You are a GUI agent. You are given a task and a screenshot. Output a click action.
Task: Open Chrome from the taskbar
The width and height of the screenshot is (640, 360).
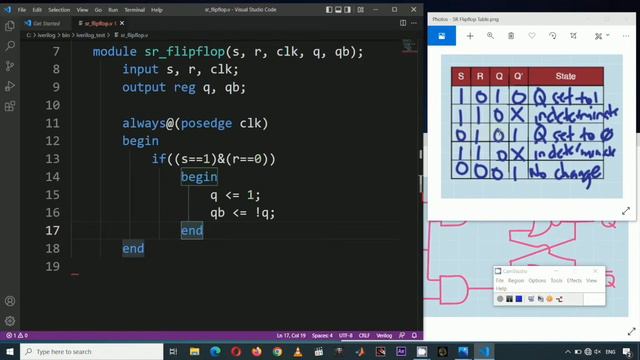click(x=278, y=351)
